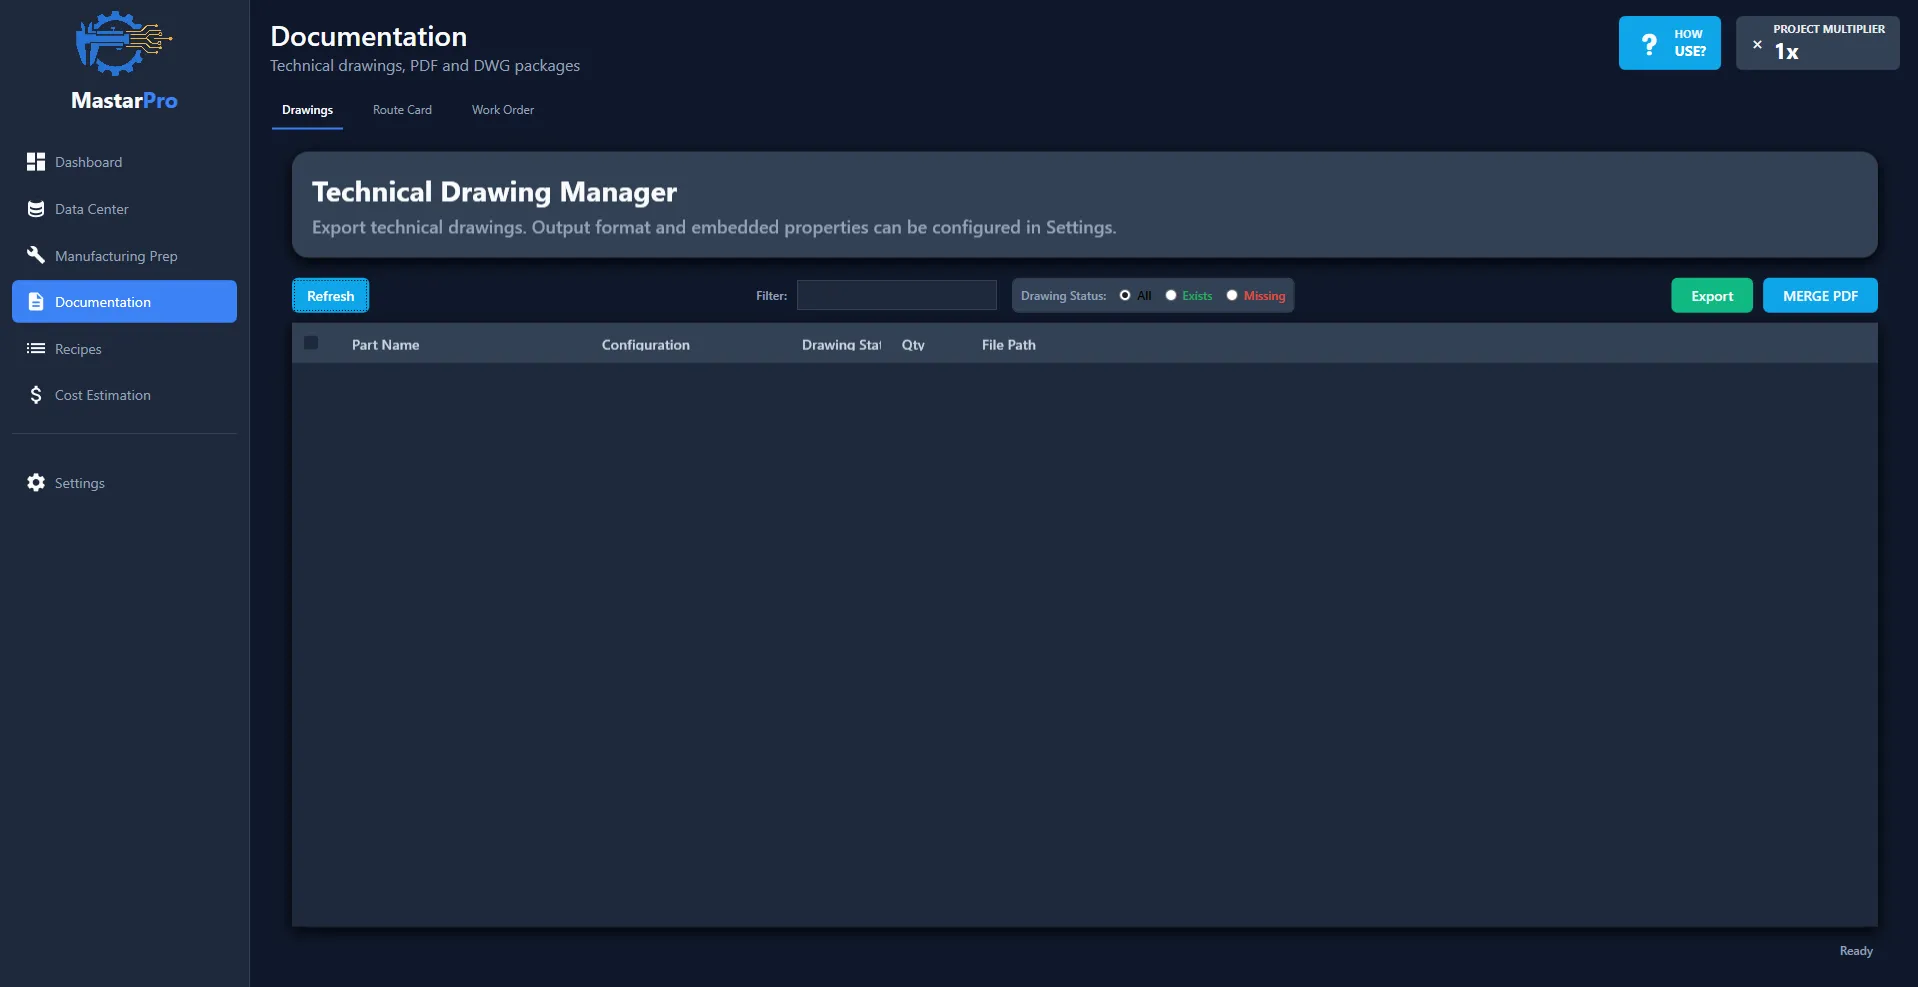Click the MastarPro gear logo
This screenshot has width=1918, height=987.
(123, 44)
